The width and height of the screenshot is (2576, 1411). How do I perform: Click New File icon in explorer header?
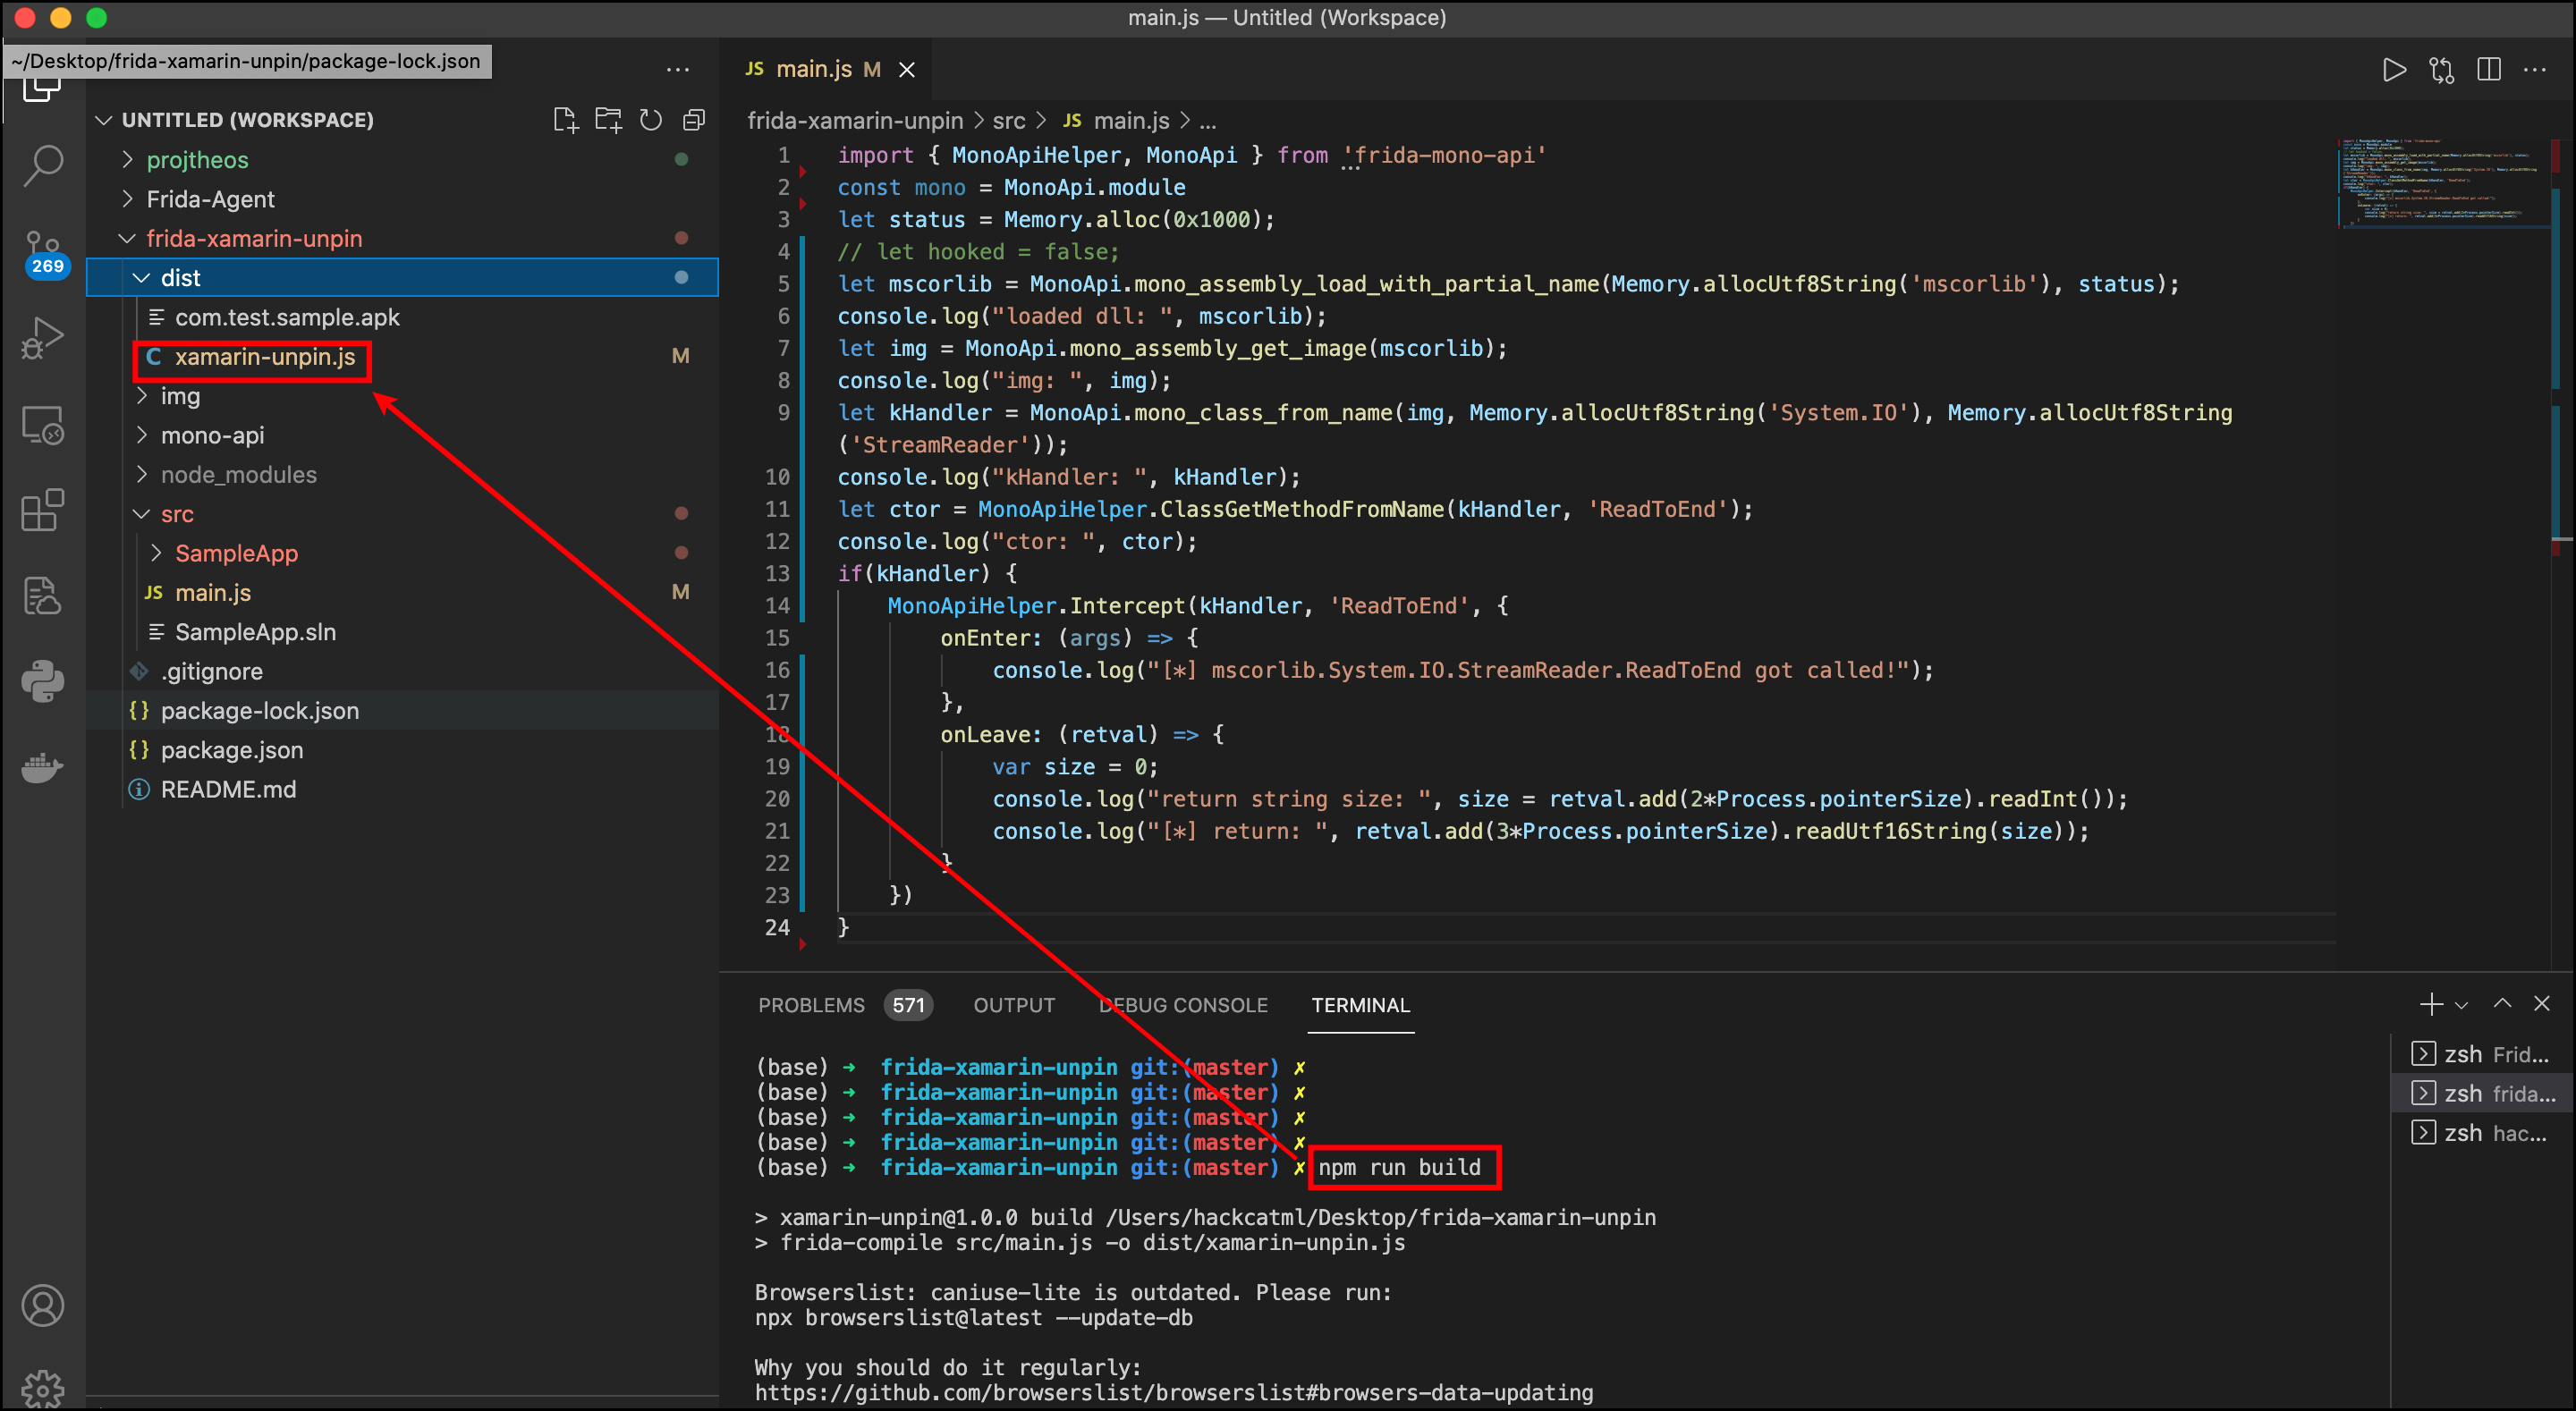[565, 120]
